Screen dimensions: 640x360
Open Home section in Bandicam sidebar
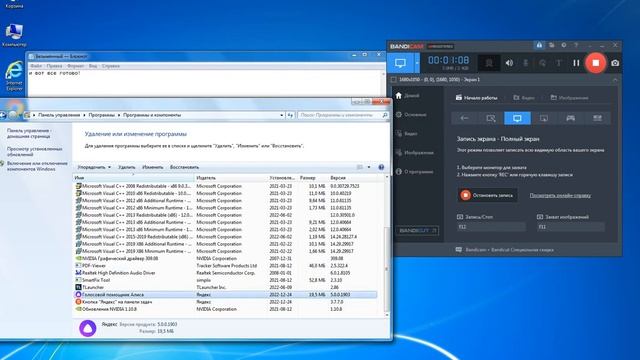click(x=408, y=96)
